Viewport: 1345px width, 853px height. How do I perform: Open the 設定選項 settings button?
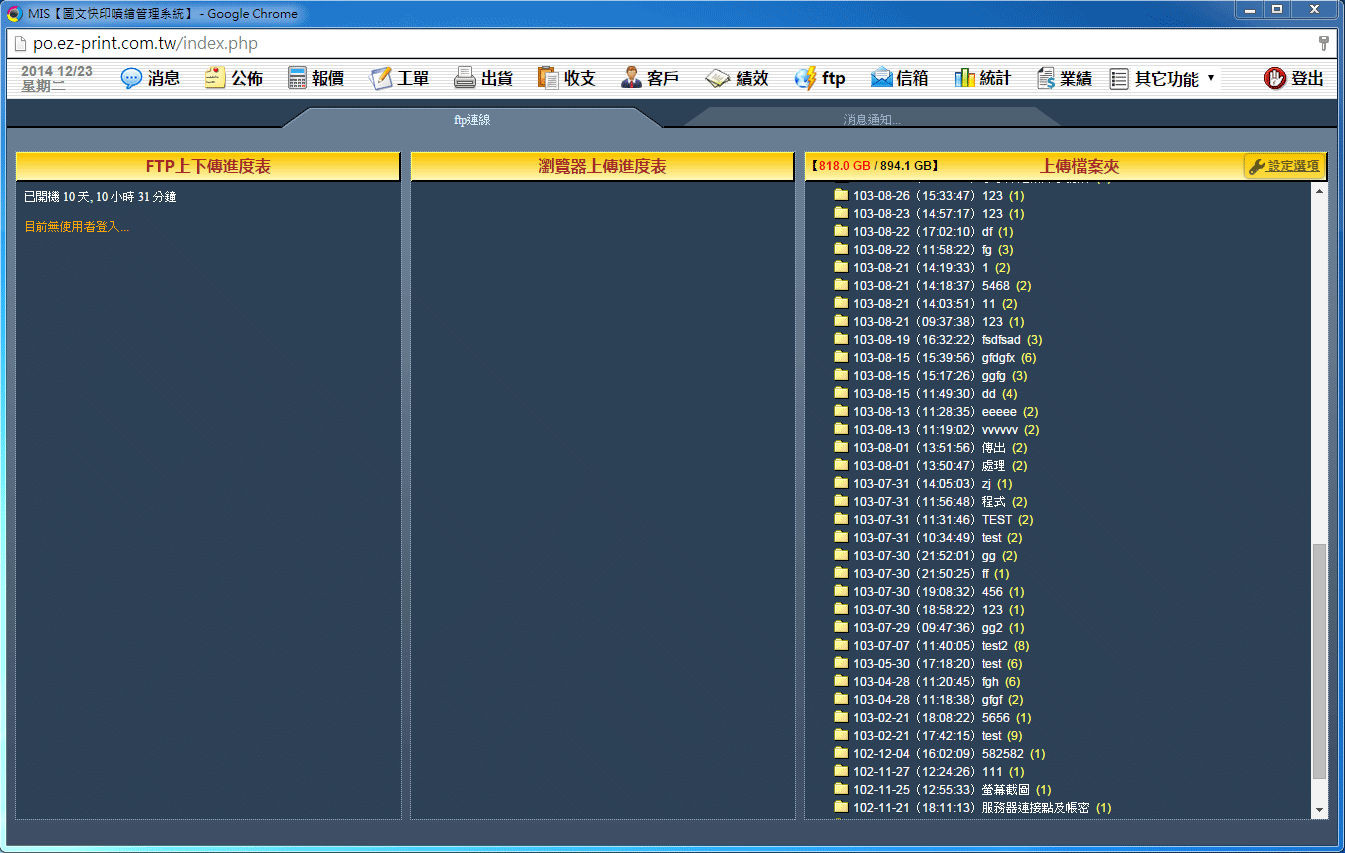point(1285,166)
